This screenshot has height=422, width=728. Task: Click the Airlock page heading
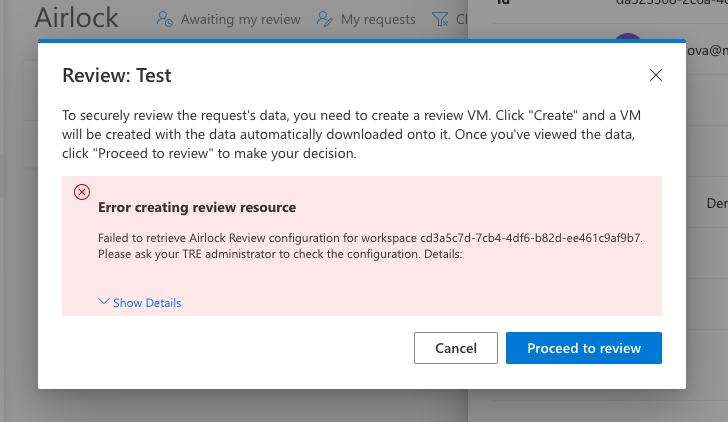pyautogui.click(x=76, y=18)
